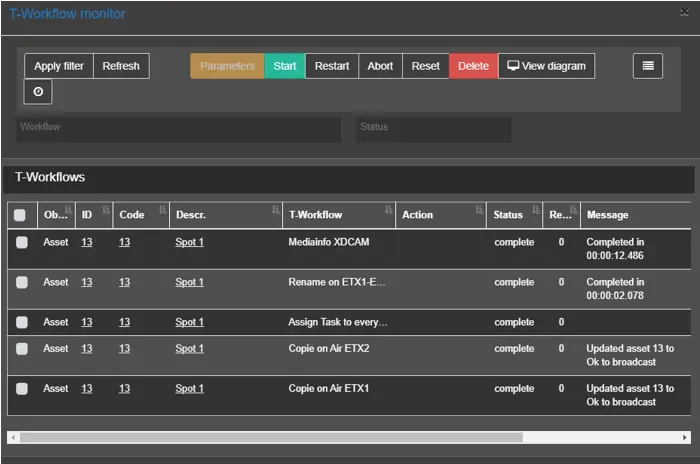Open View diagram
The image size is (700, 464).
click(546, 66)
